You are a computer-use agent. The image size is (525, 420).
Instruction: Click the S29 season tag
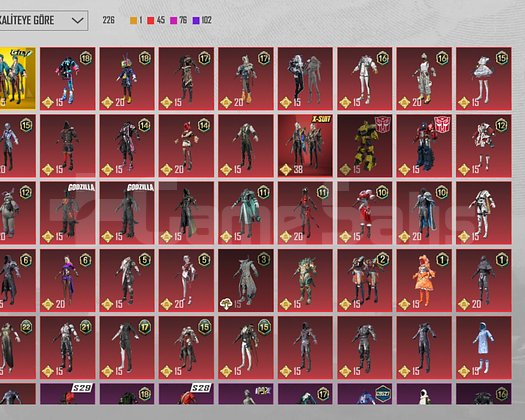[x=82, y=388]
